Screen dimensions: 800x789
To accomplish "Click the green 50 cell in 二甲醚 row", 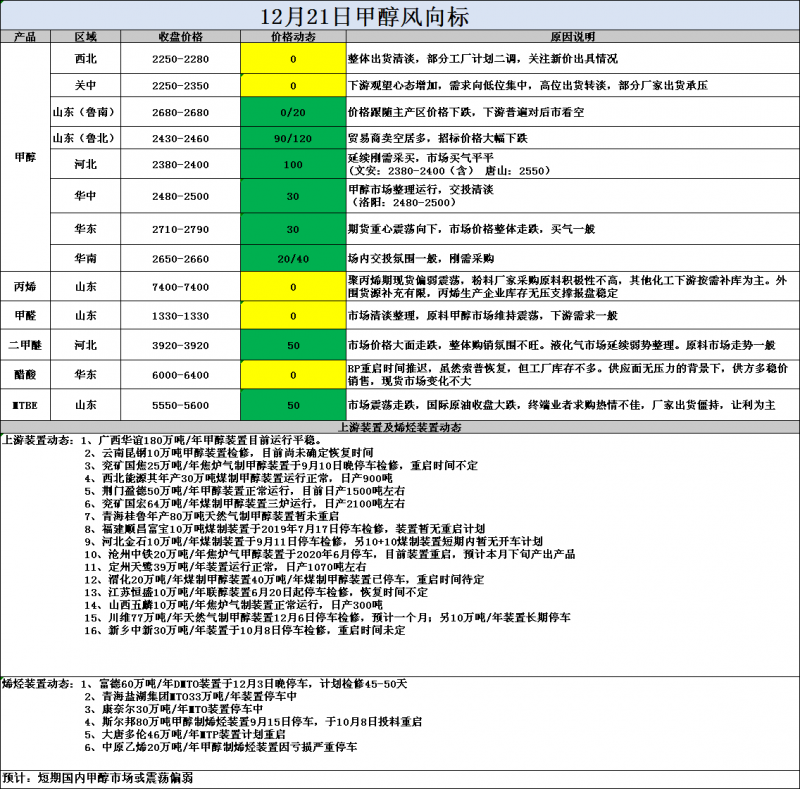I will (x=293, y=346).
